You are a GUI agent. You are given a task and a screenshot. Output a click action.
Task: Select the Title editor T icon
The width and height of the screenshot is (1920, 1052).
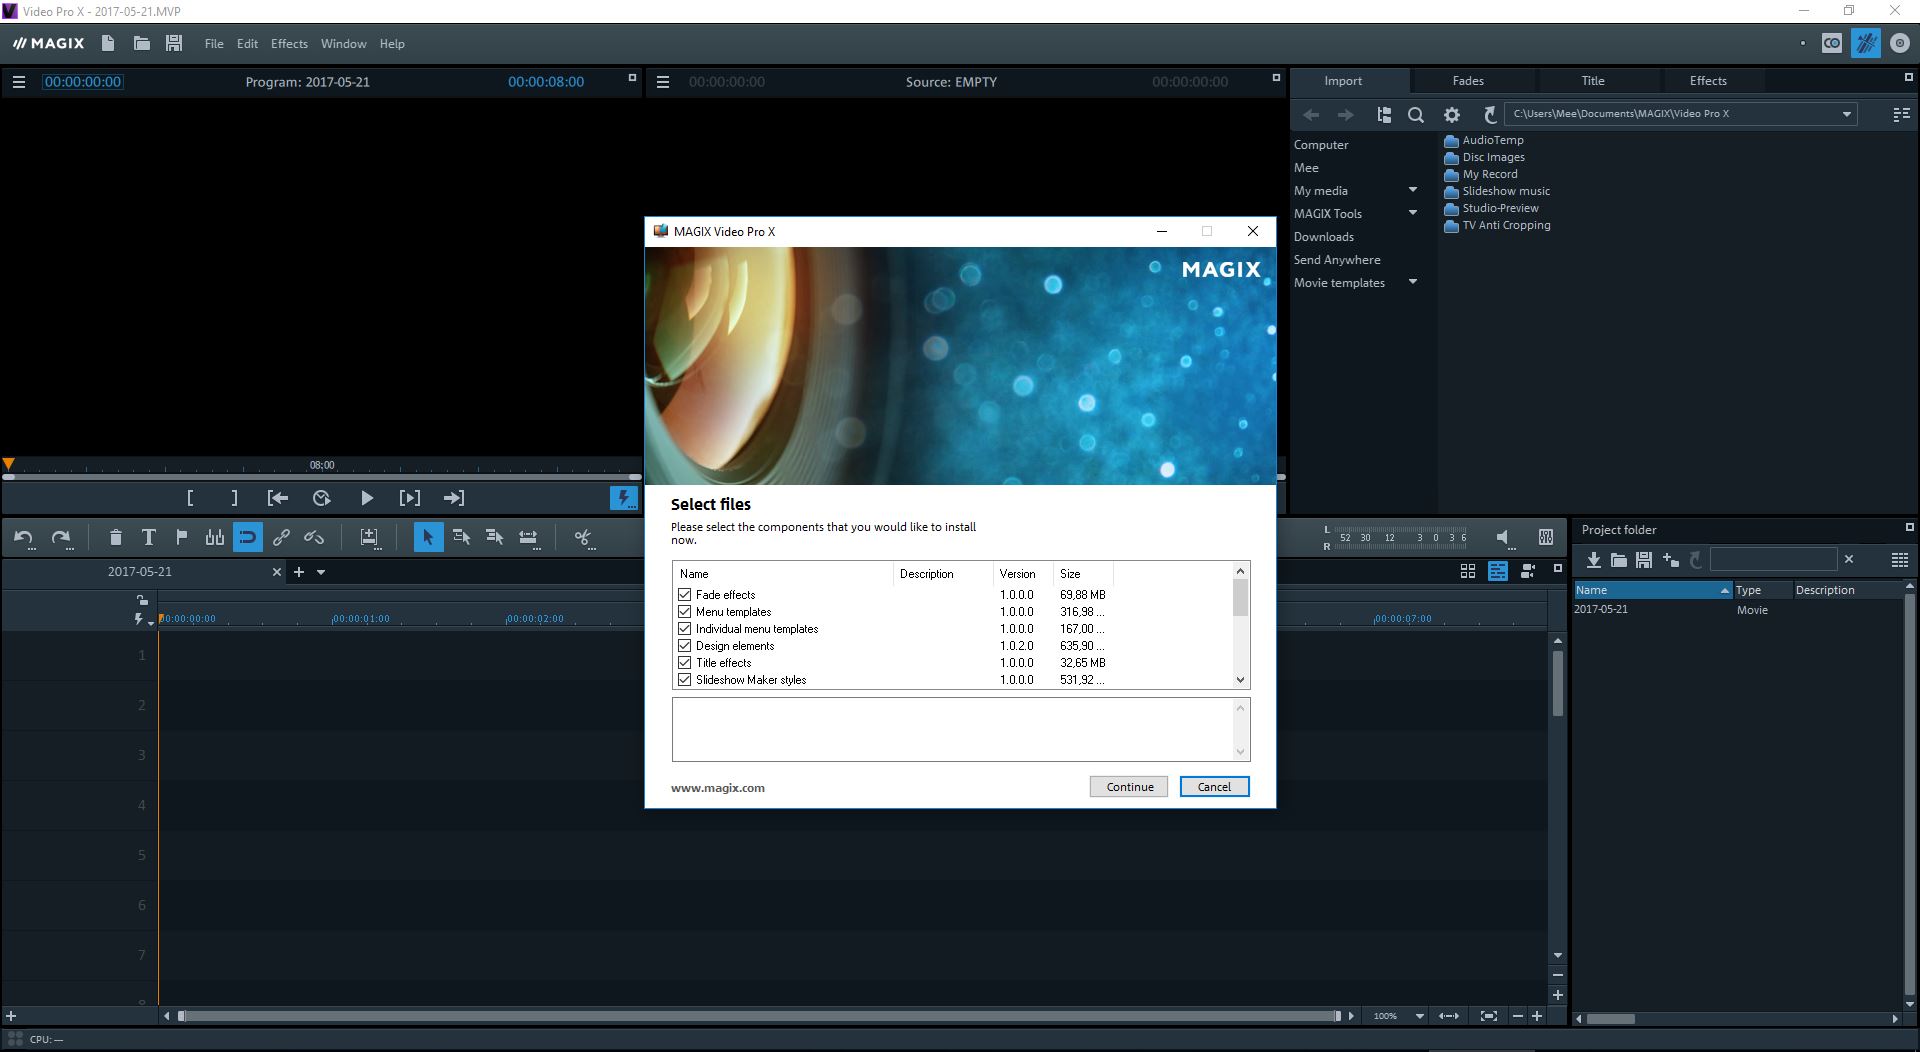[x=148, y=538]
